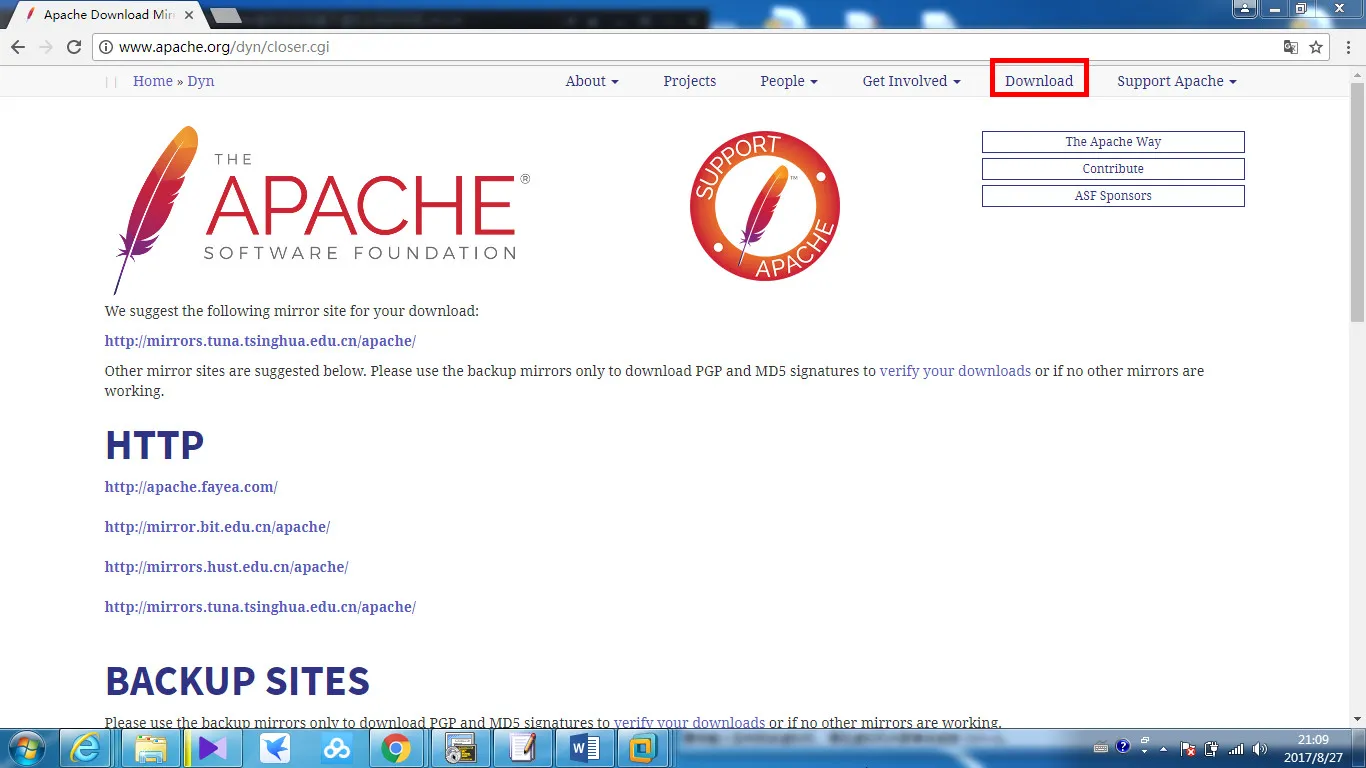Screen dimensions: 1366x768
Task: Open the Projects menu item
Action: pyautogui.click(x=690, y=81)
